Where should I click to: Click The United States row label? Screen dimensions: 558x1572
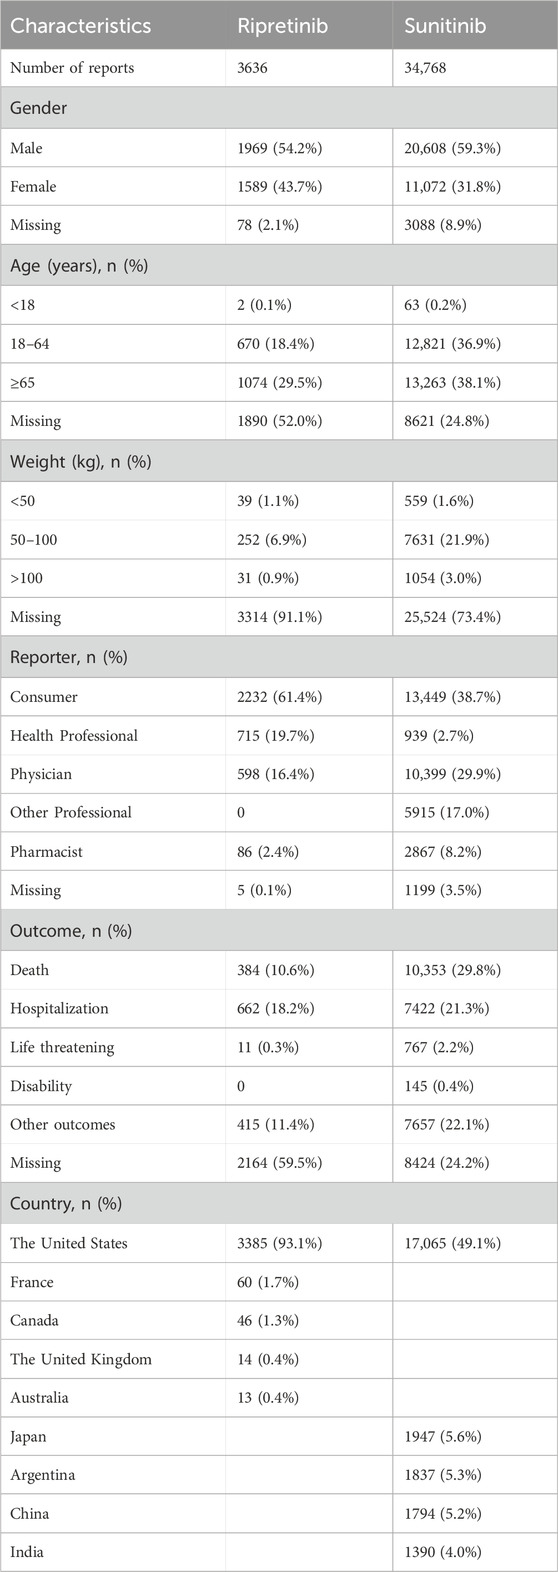[68, 1243]
